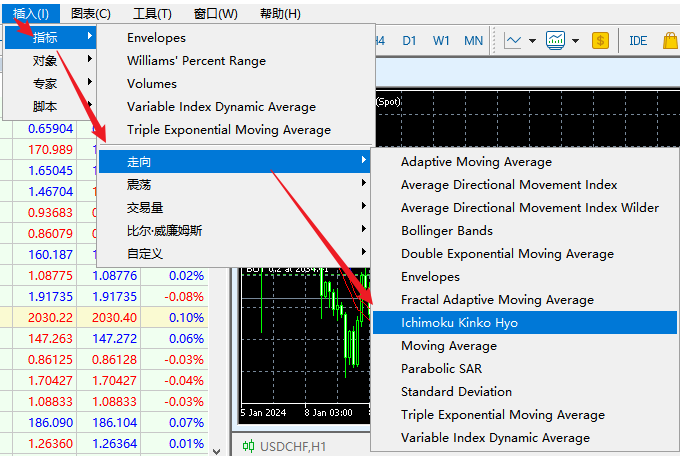Open the 帮助(H) menu
The width and height of the screenshot is (680, 456).
[280, 13]
